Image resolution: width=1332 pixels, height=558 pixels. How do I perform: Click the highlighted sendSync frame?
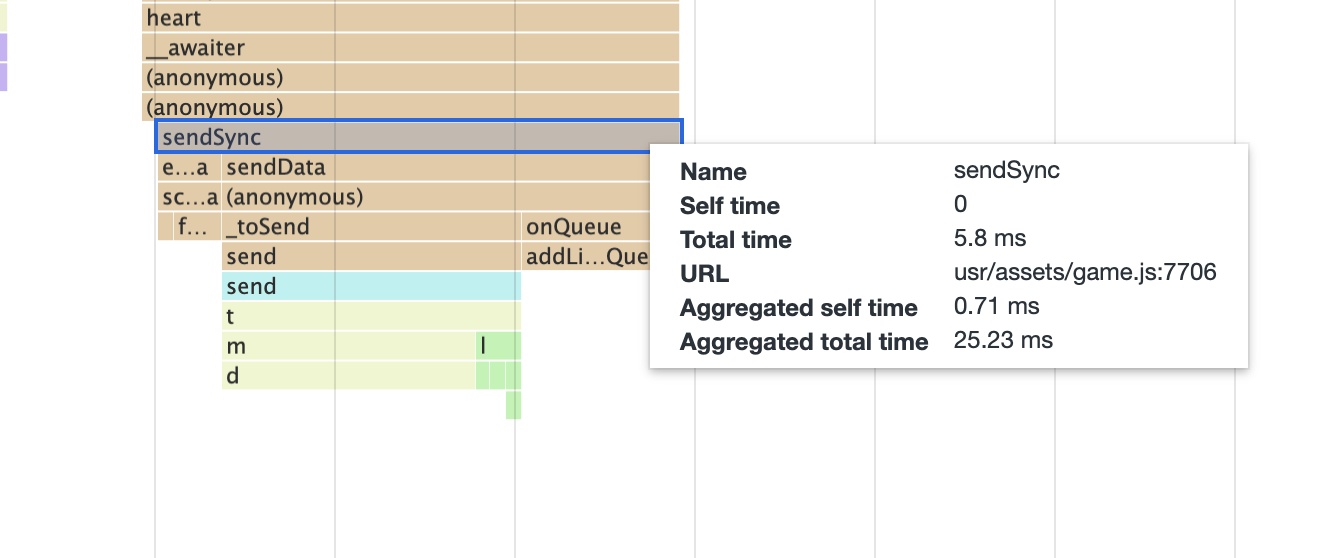click(419, 137)
